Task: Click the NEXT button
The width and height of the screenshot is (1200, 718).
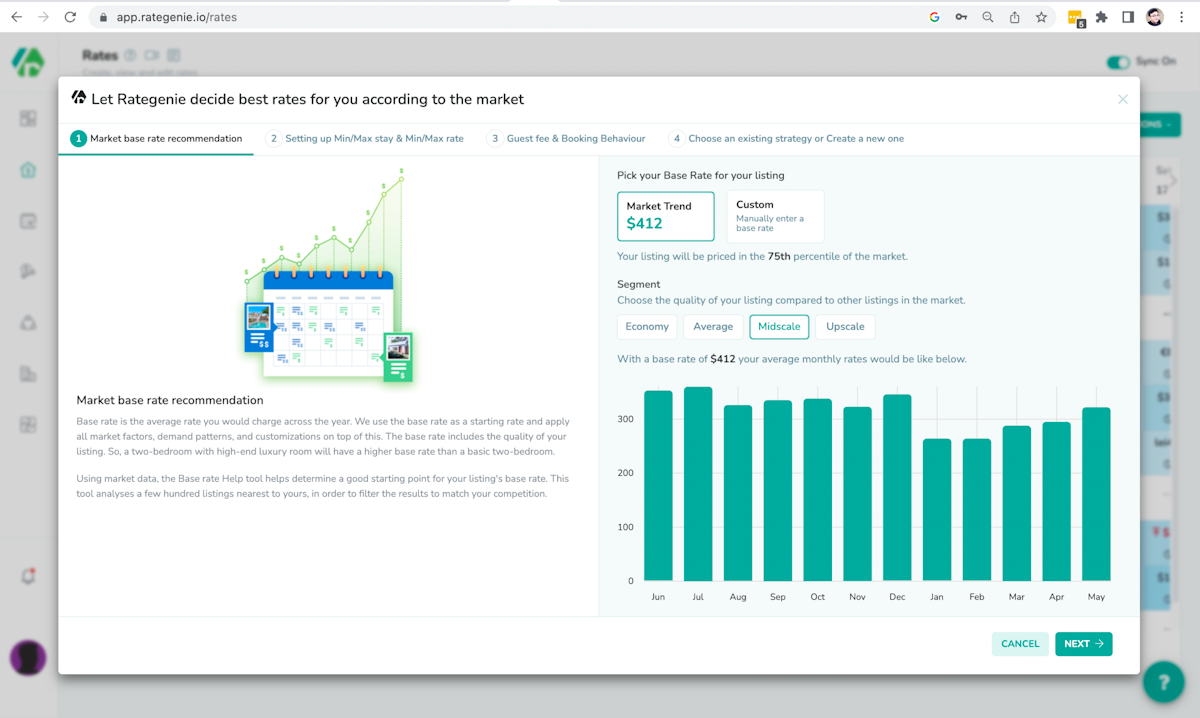Action: click(1083, 644)
